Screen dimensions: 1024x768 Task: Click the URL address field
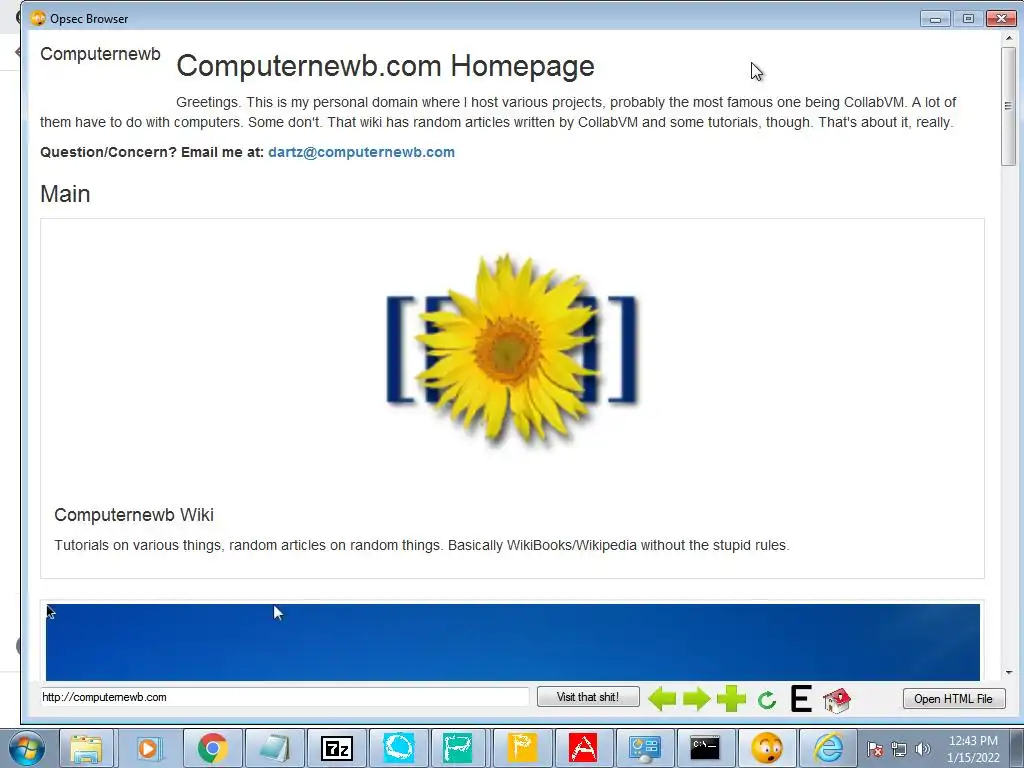(285, 697)
